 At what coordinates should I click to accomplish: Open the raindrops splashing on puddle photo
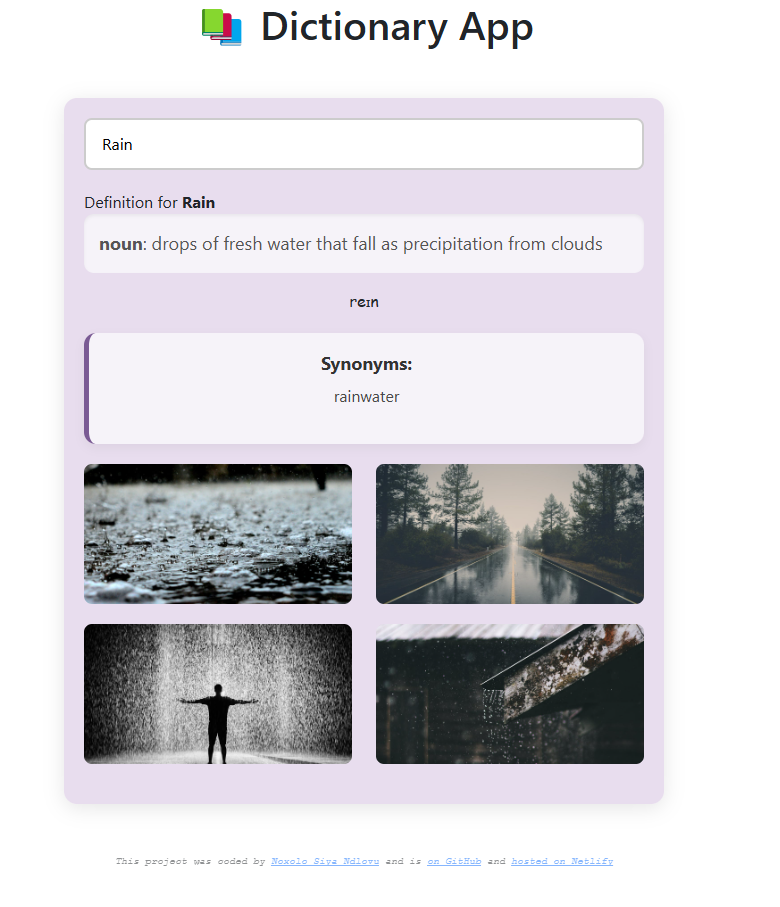[x=218, y=534]
